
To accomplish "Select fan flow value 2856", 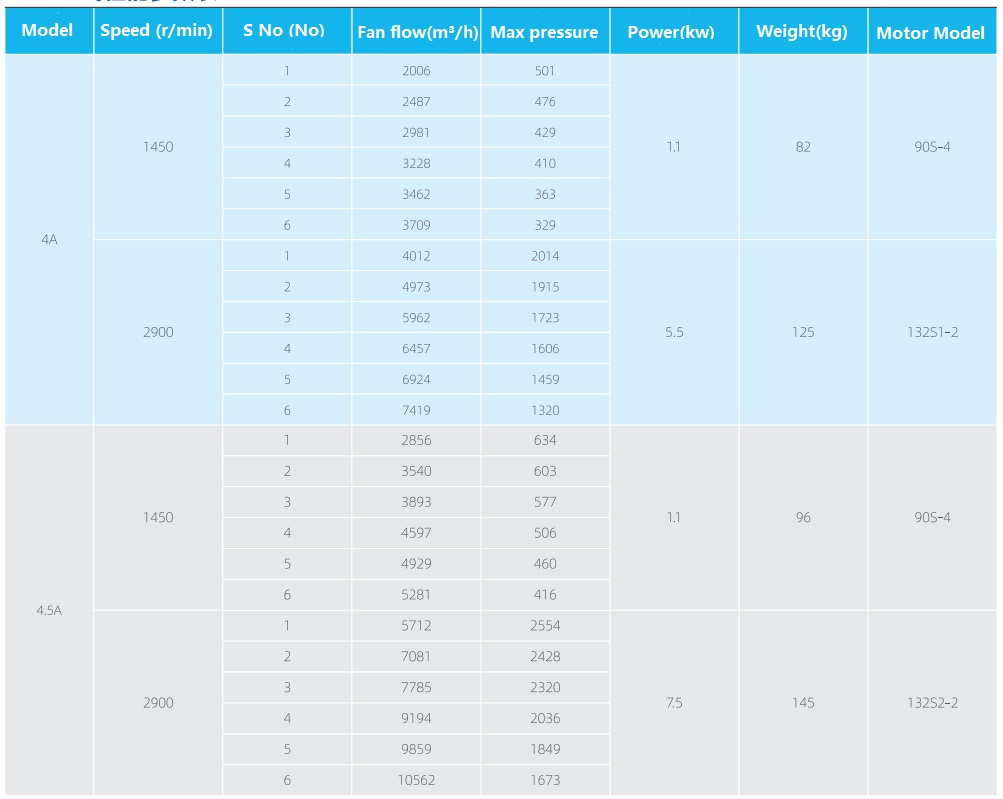I will tap(416, 440).
